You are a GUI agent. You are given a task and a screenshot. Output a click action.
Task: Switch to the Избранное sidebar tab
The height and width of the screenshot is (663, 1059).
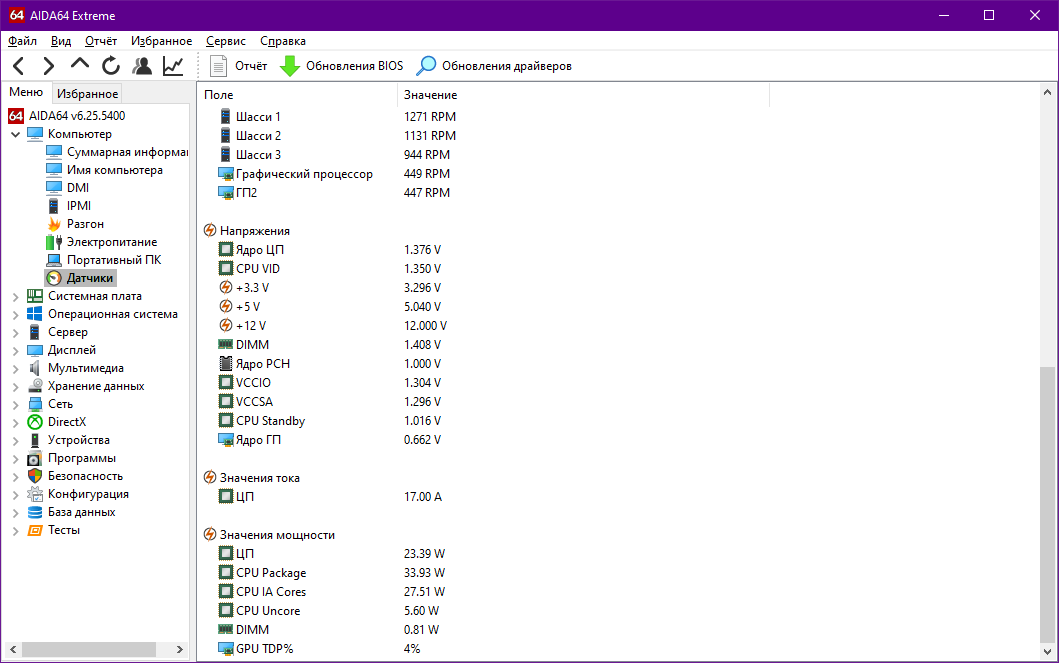(87, 93)
